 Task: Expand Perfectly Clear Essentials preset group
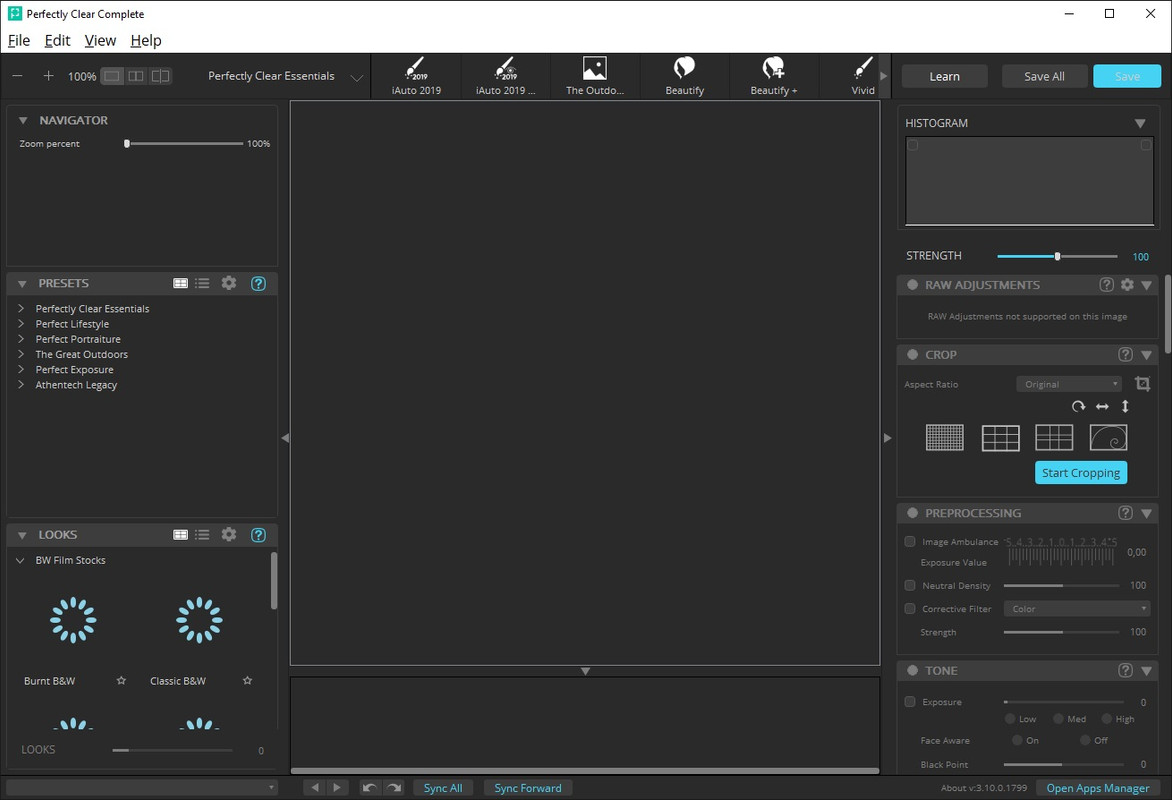tap(21, 308)
